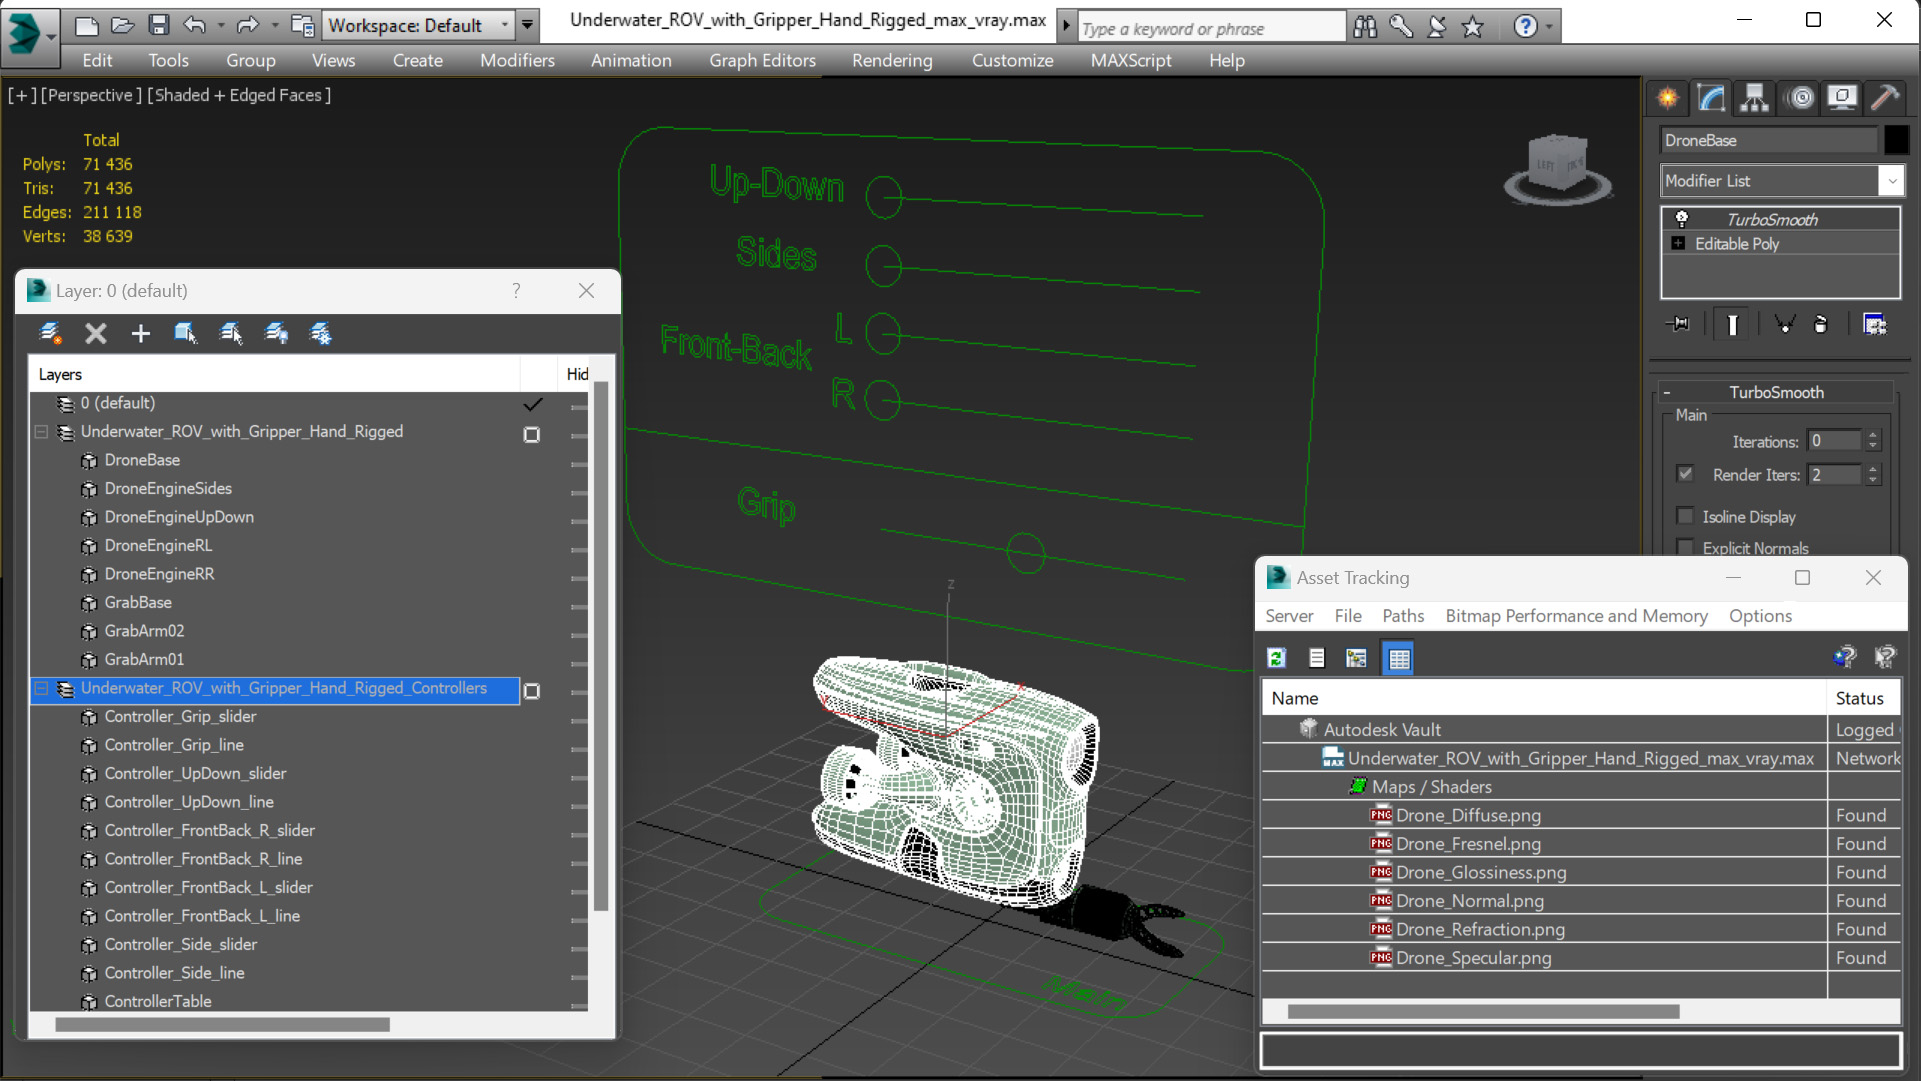The image size is (1921, 1081).
Task: Click Pin Stack icon
Action: click(x=1679, y=324)
